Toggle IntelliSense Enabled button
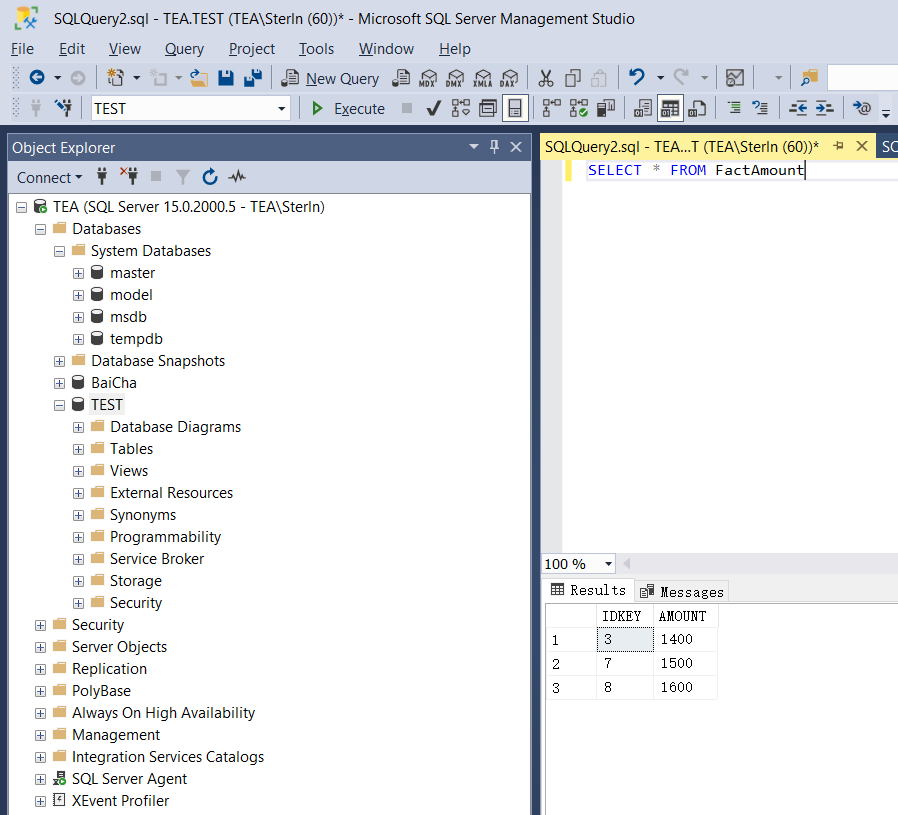 (515, 108)
